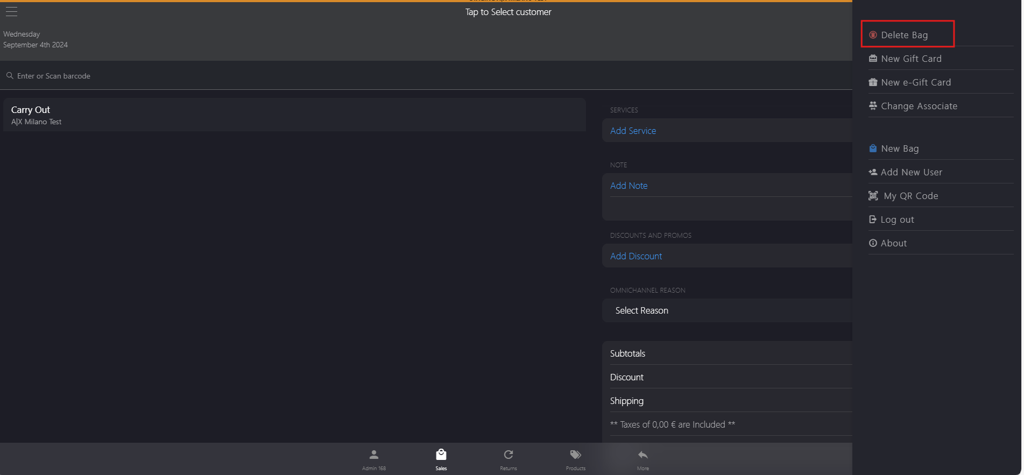
Task: Switch to the Products tab
Action: pyautogui.click(x=575, y=460)
